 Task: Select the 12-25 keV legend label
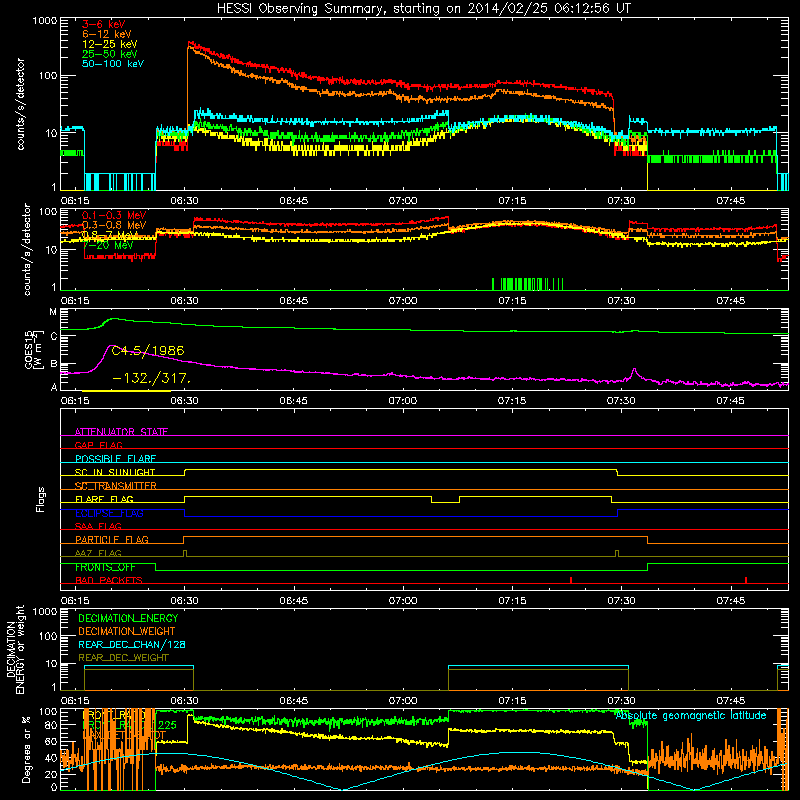110,44
